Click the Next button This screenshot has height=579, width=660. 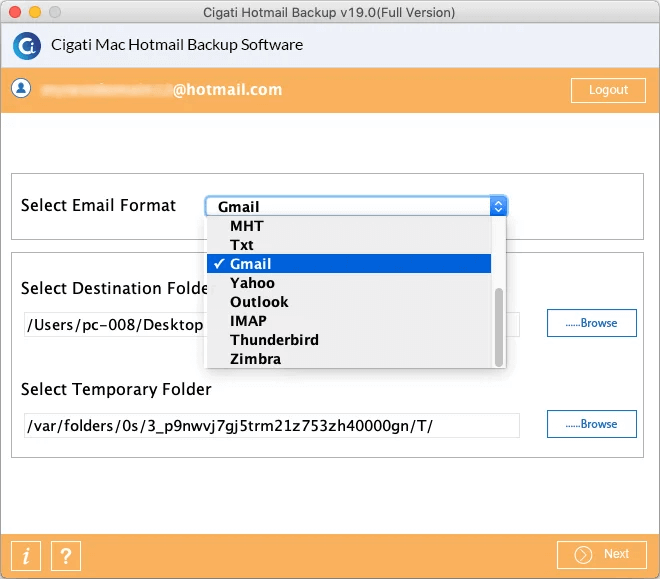click(x=601, y=555)
